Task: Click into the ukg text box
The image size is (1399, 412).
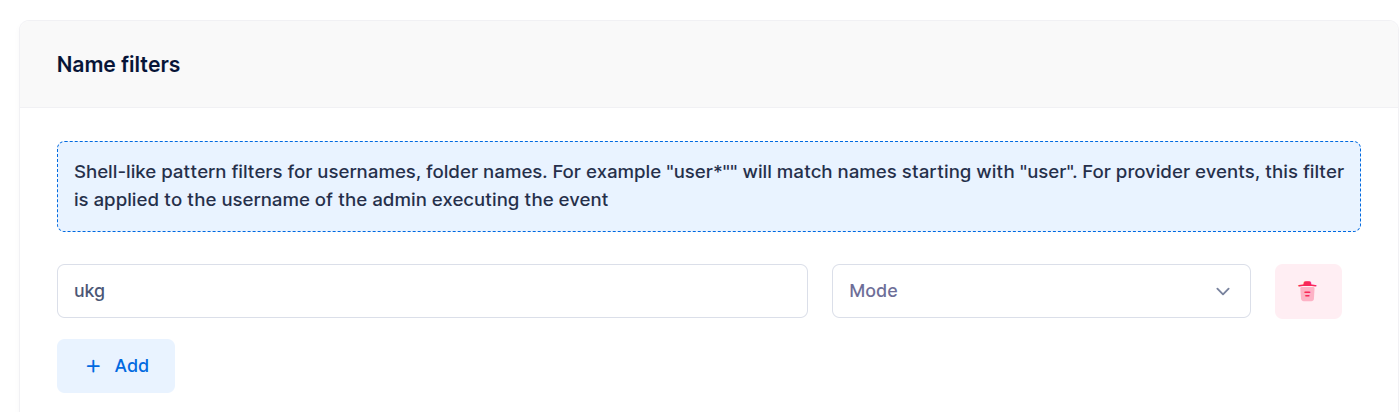Action: [x=432, y=291]
